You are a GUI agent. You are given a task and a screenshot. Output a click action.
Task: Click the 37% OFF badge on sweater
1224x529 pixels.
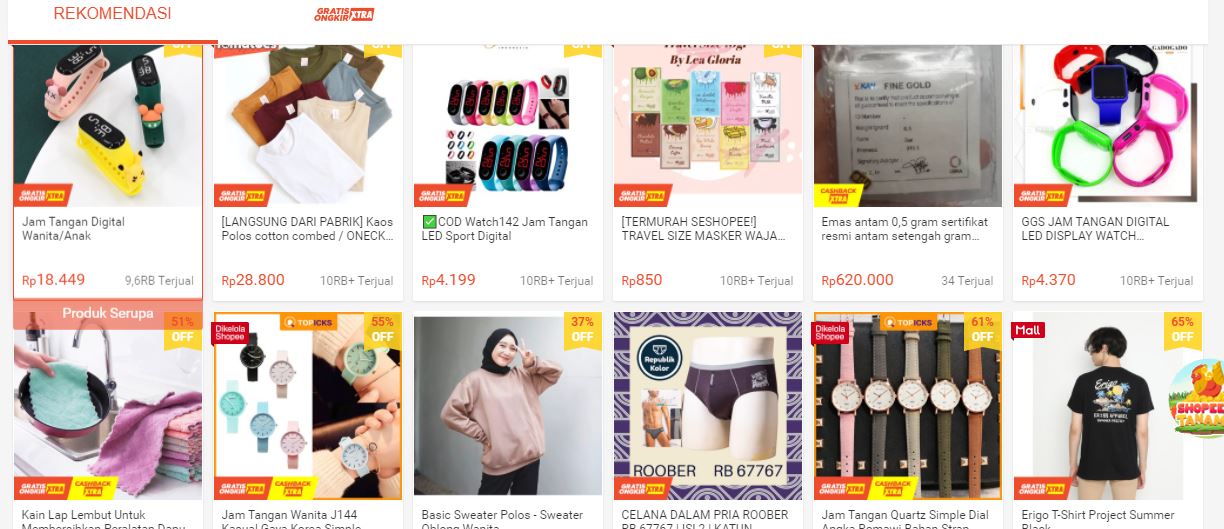pos(582,329)
